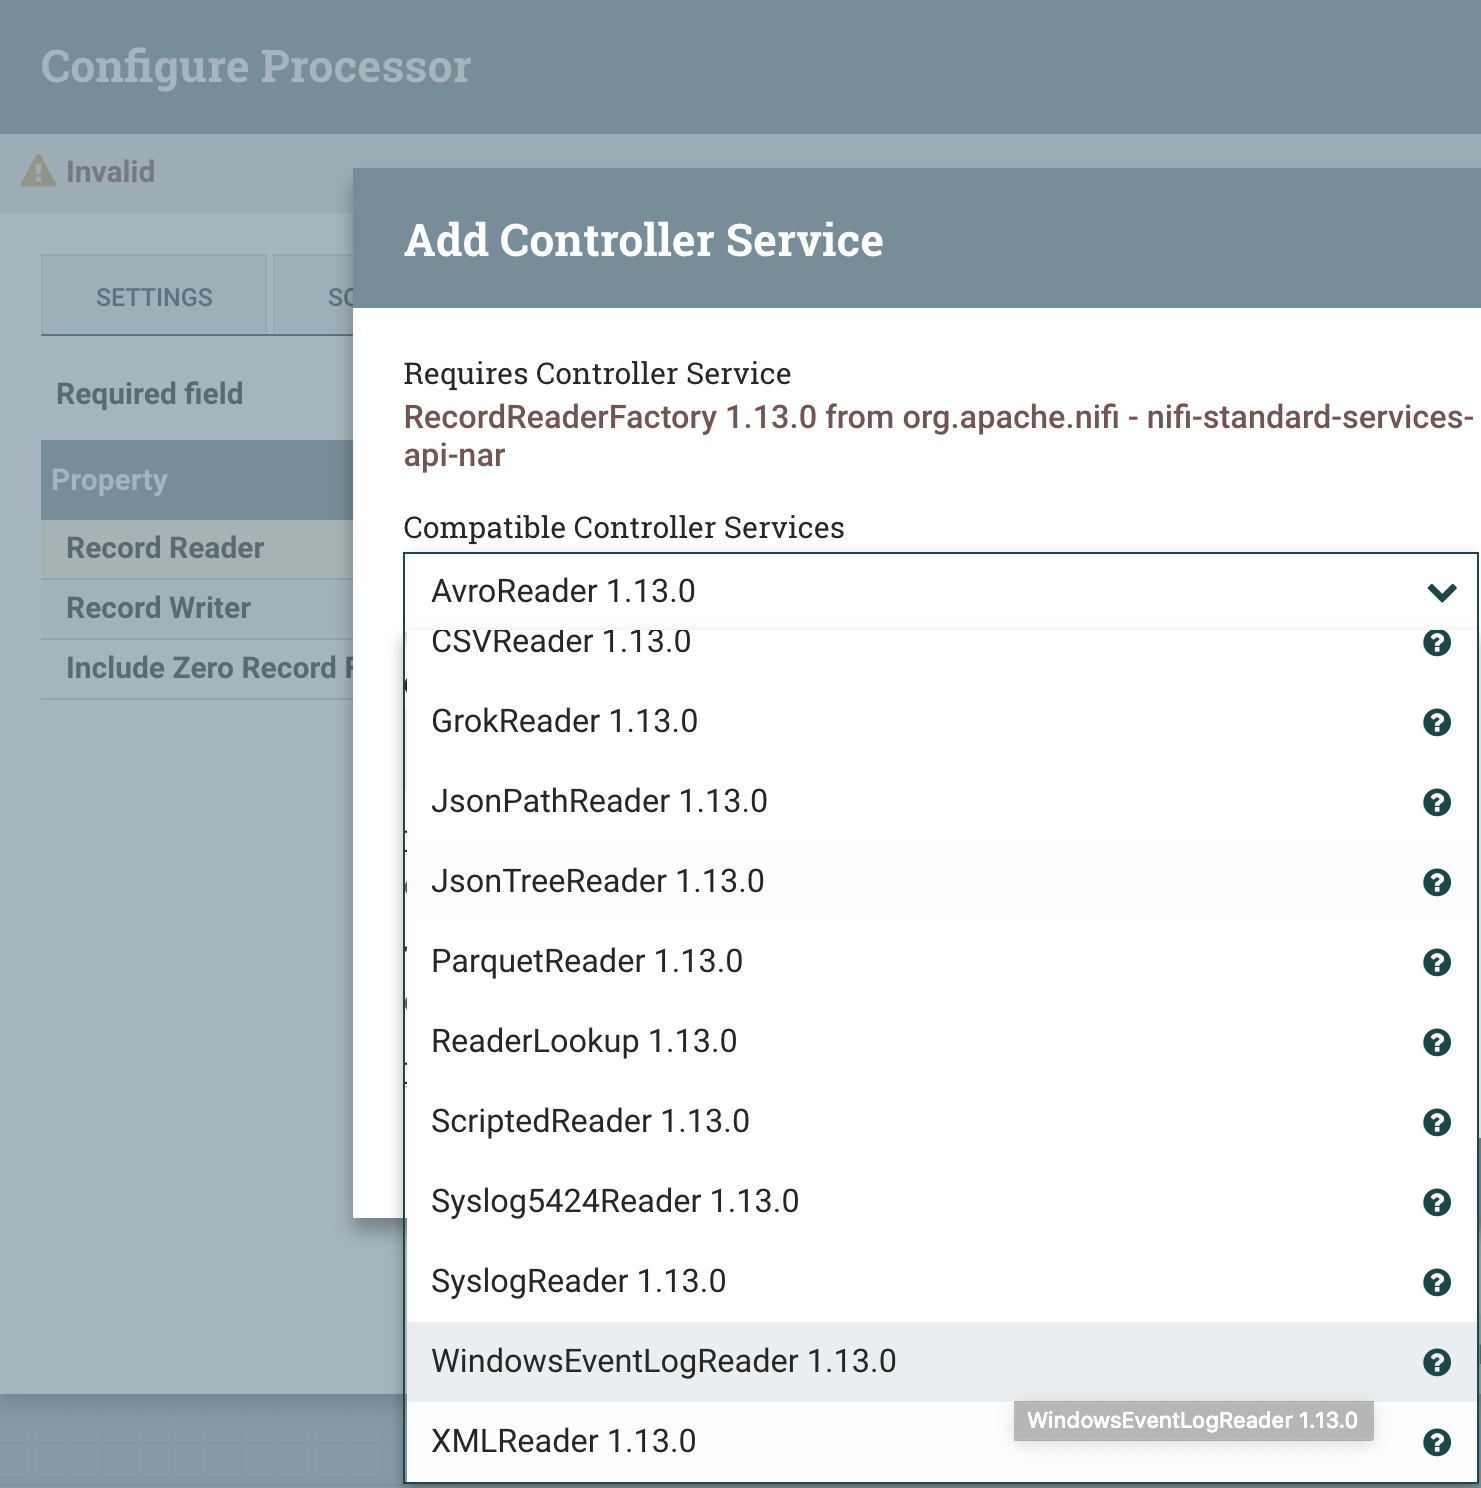The height and width of the screenshot is (1488, 1481).
Task: Select the Record Reader property row
Action: click(x=165, y=548)
